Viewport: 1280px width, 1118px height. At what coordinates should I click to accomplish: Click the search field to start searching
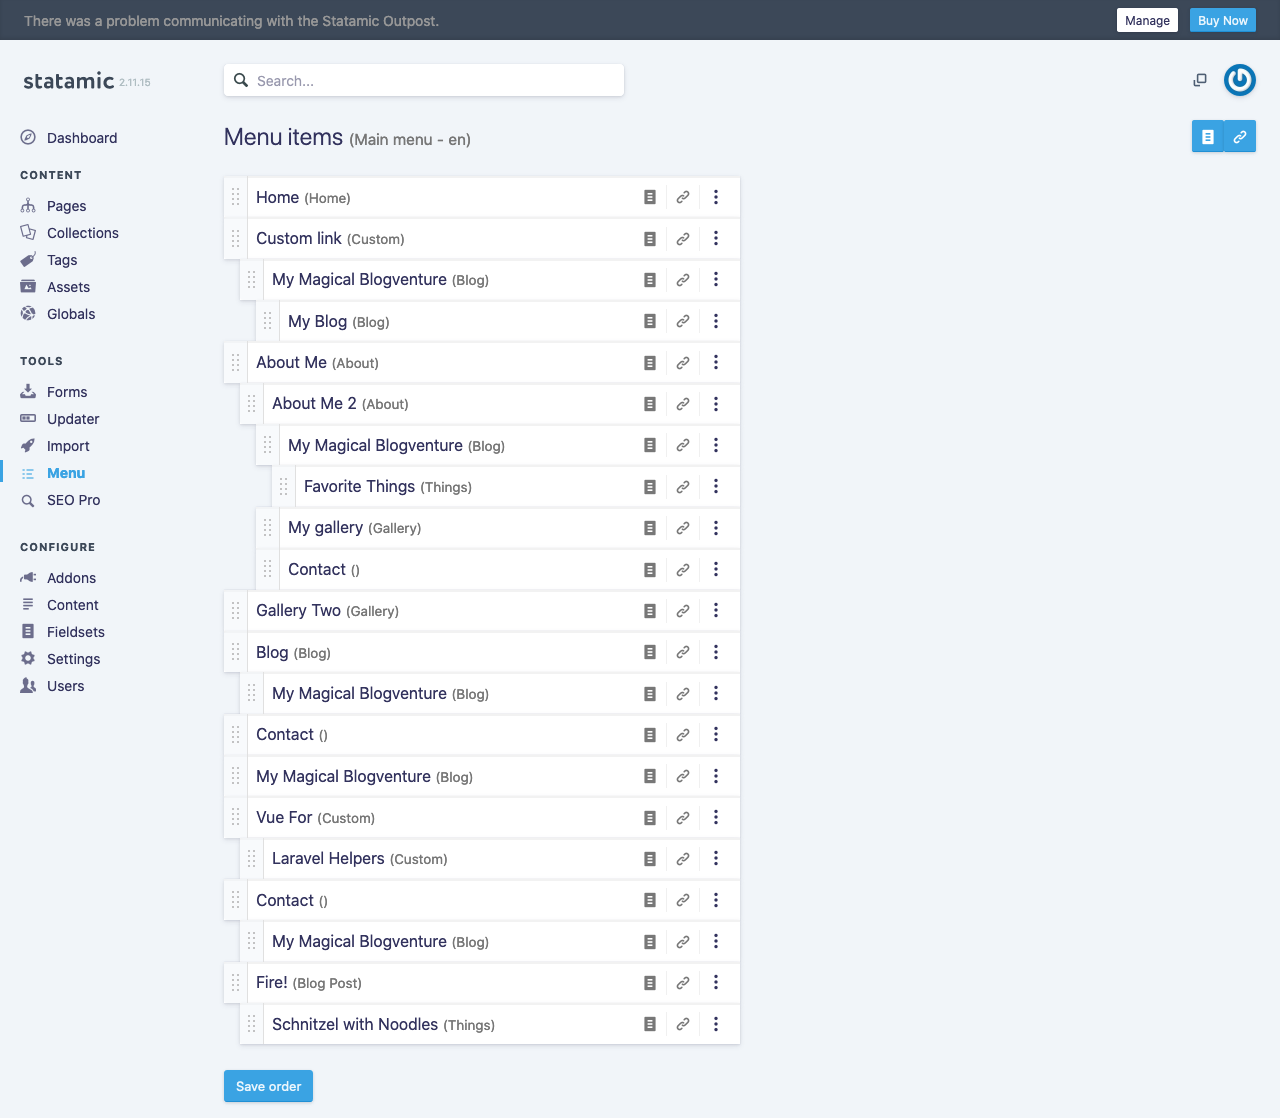(423, 79)
